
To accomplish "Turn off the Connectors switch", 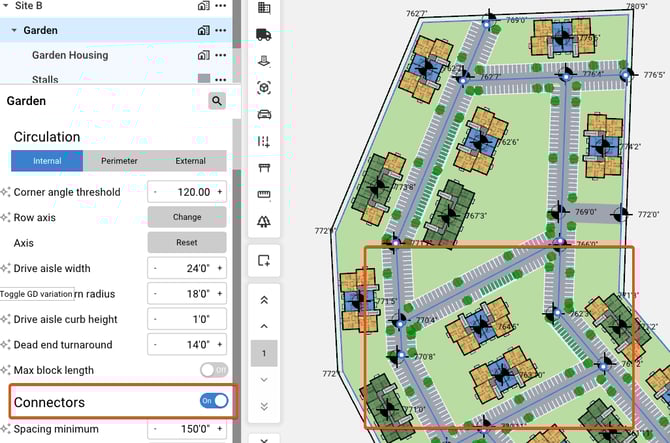I will pos(214,401).
